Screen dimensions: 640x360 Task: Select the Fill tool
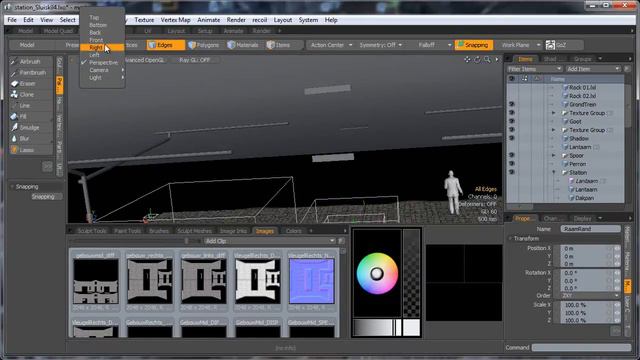coord(31,117)
